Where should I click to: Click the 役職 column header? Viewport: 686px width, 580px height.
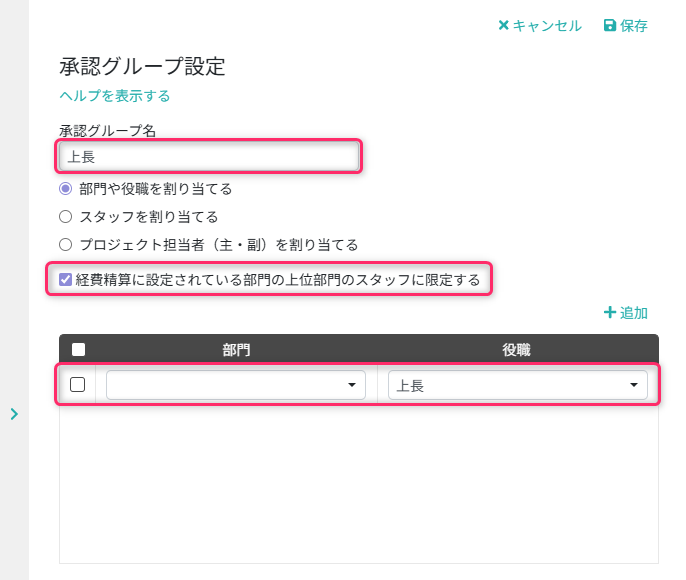(516, 350)
